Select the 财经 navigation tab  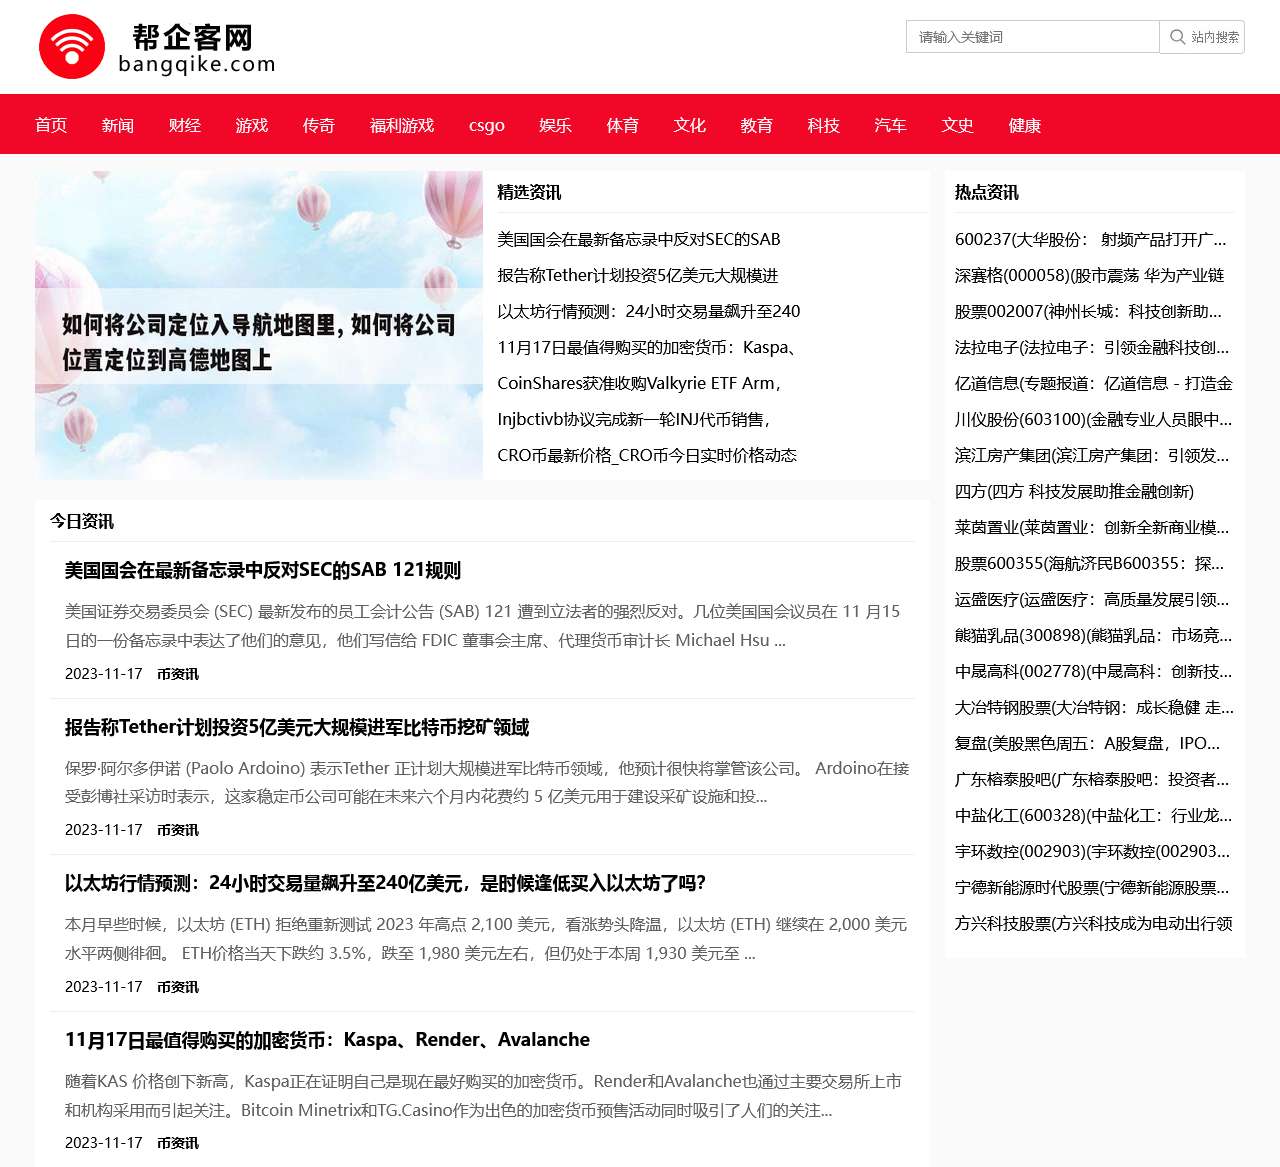184,125
